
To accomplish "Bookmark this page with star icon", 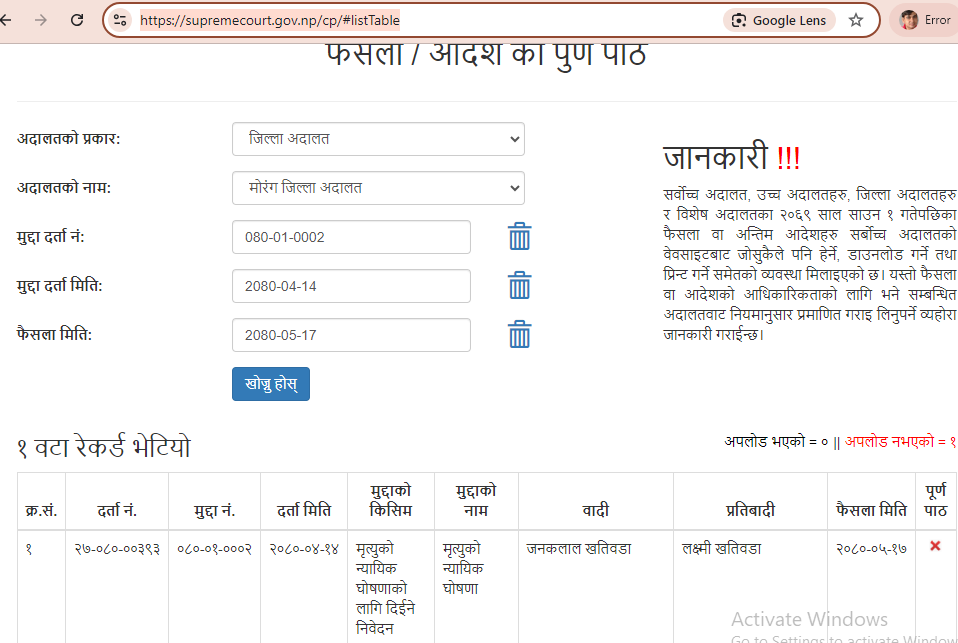I will [855, 20].
